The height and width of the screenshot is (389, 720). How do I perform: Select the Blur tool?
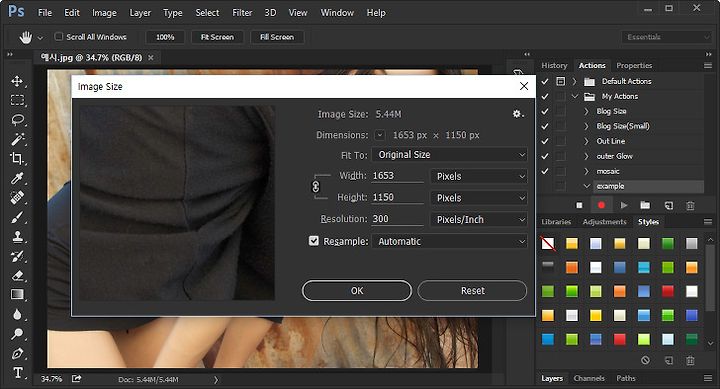17,315
